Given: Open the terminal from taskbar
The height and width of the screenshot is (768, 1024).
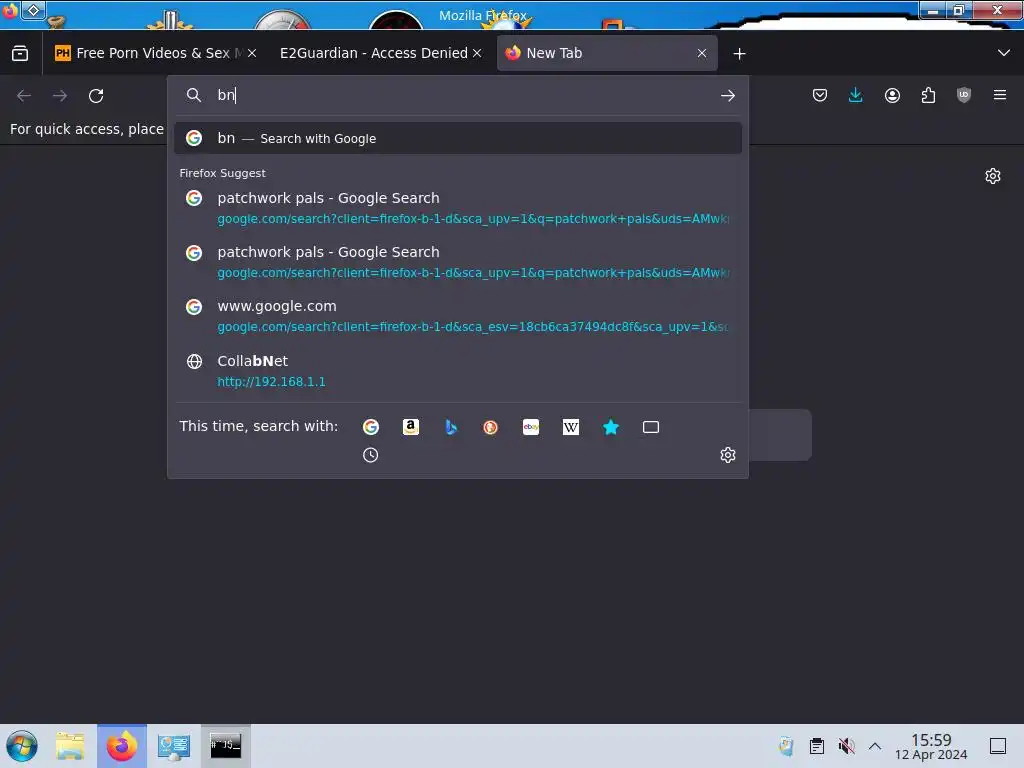Looking at the screenshot, I should pyautogui.click(x=225, y=746).
